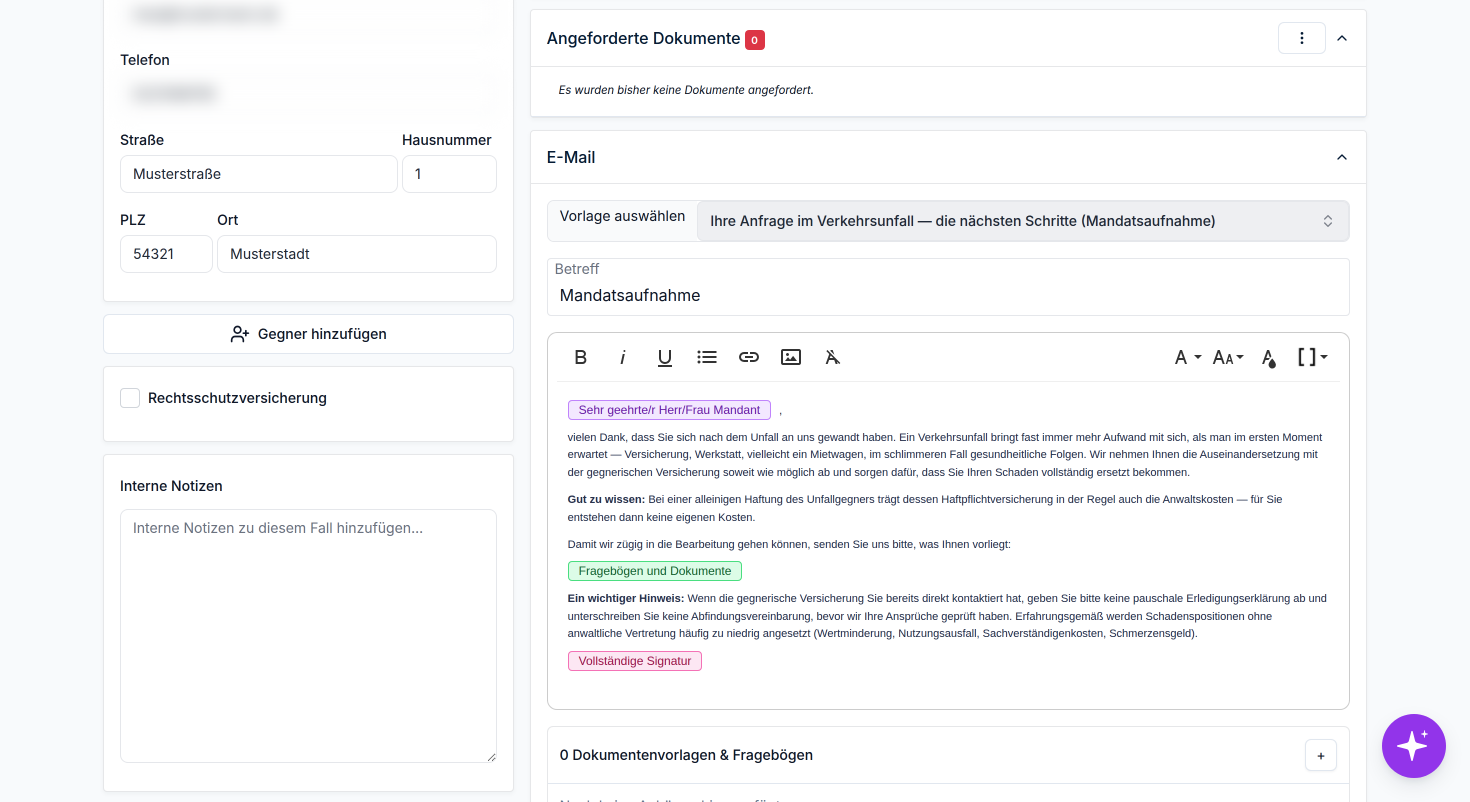The image size is (1470, 802).
Task: Open font size dropdown in editor
Action: click(x=1228, y=357)
